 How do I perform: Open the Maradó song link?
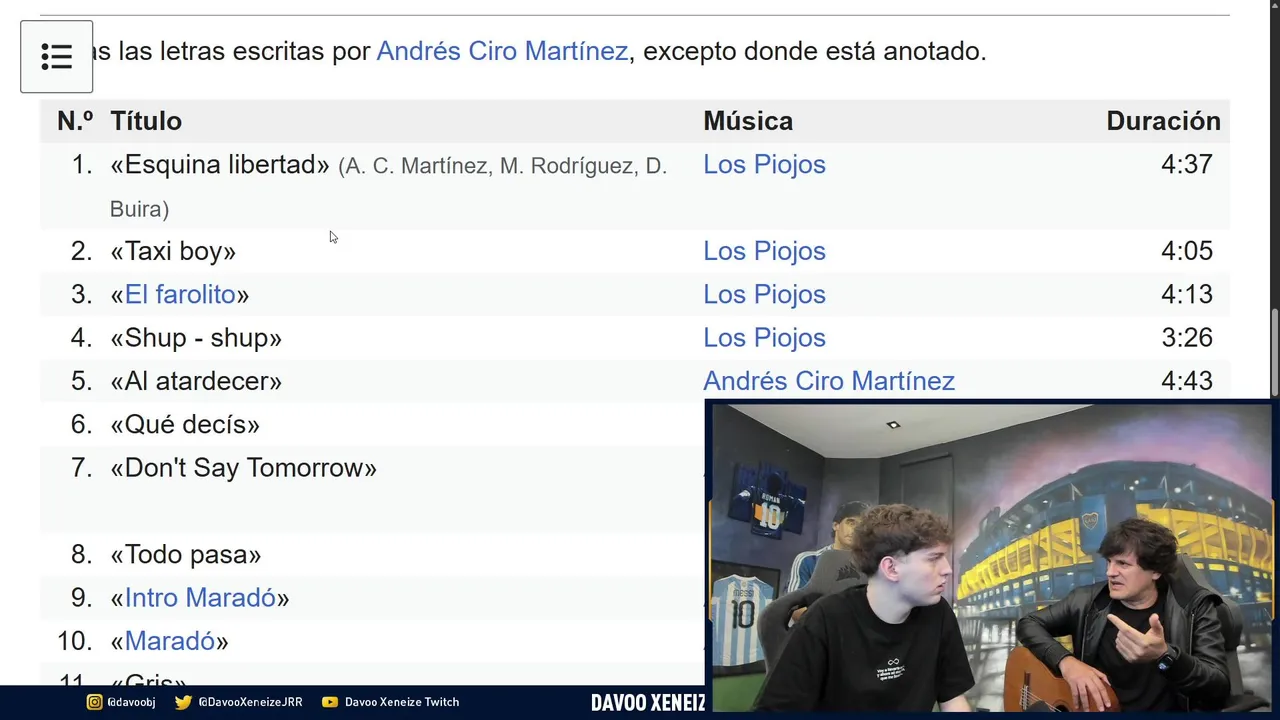(x=170, y=641)
